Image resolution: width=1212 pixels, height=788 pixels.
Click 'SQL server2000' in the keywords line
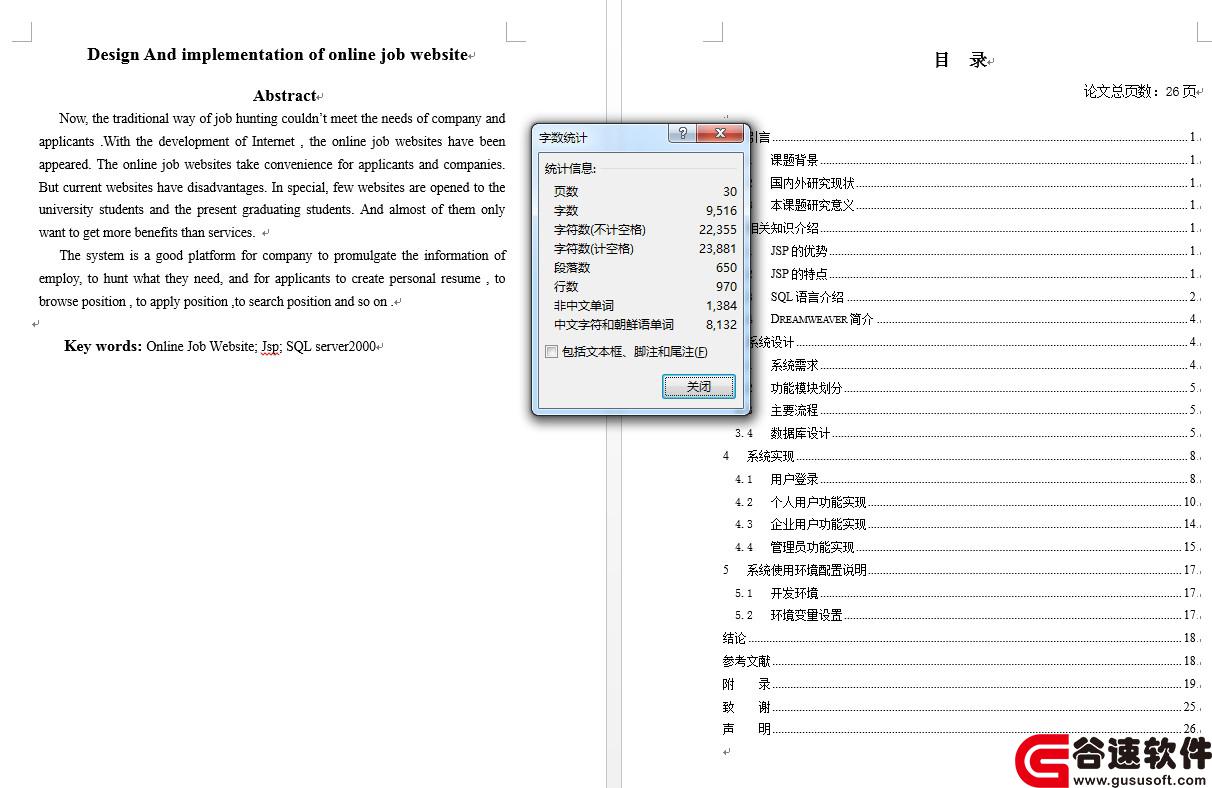coord(331,347)
